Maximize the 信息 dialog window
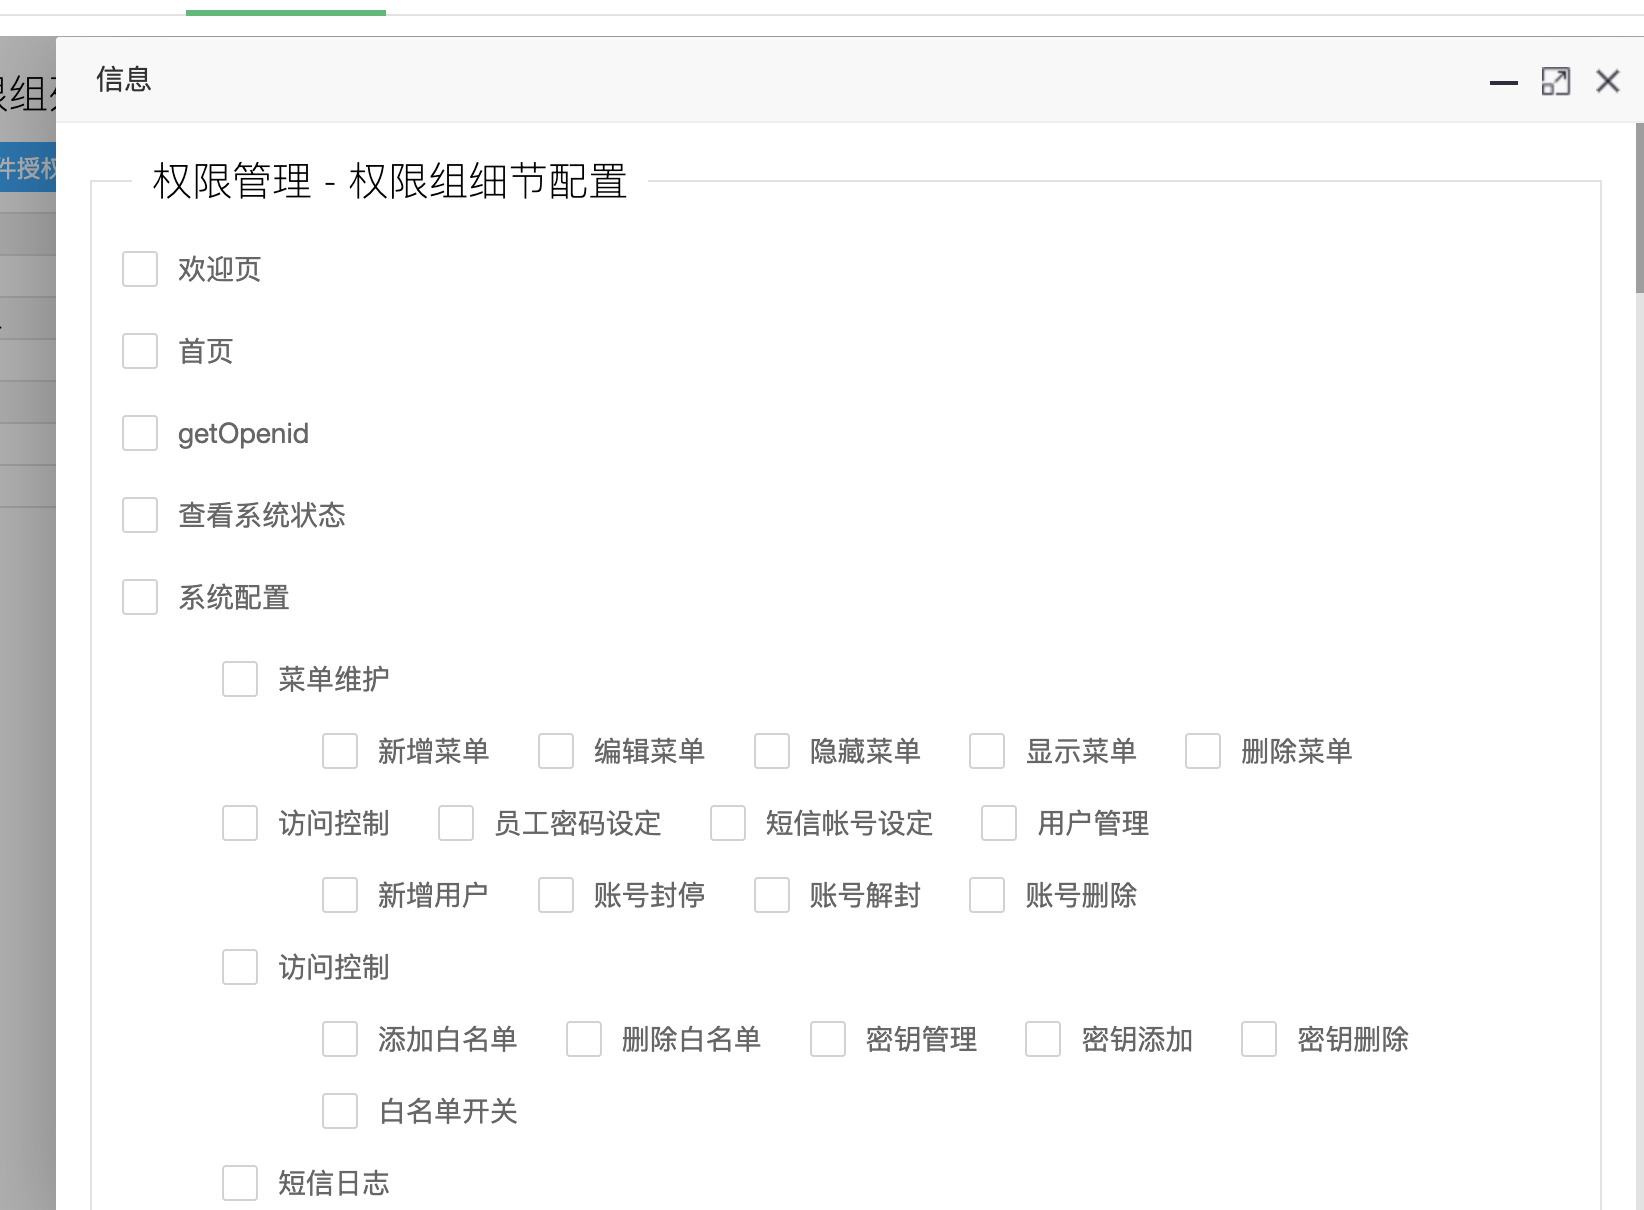This screenshot has height=1210, width=1644. coord(1555,81)
